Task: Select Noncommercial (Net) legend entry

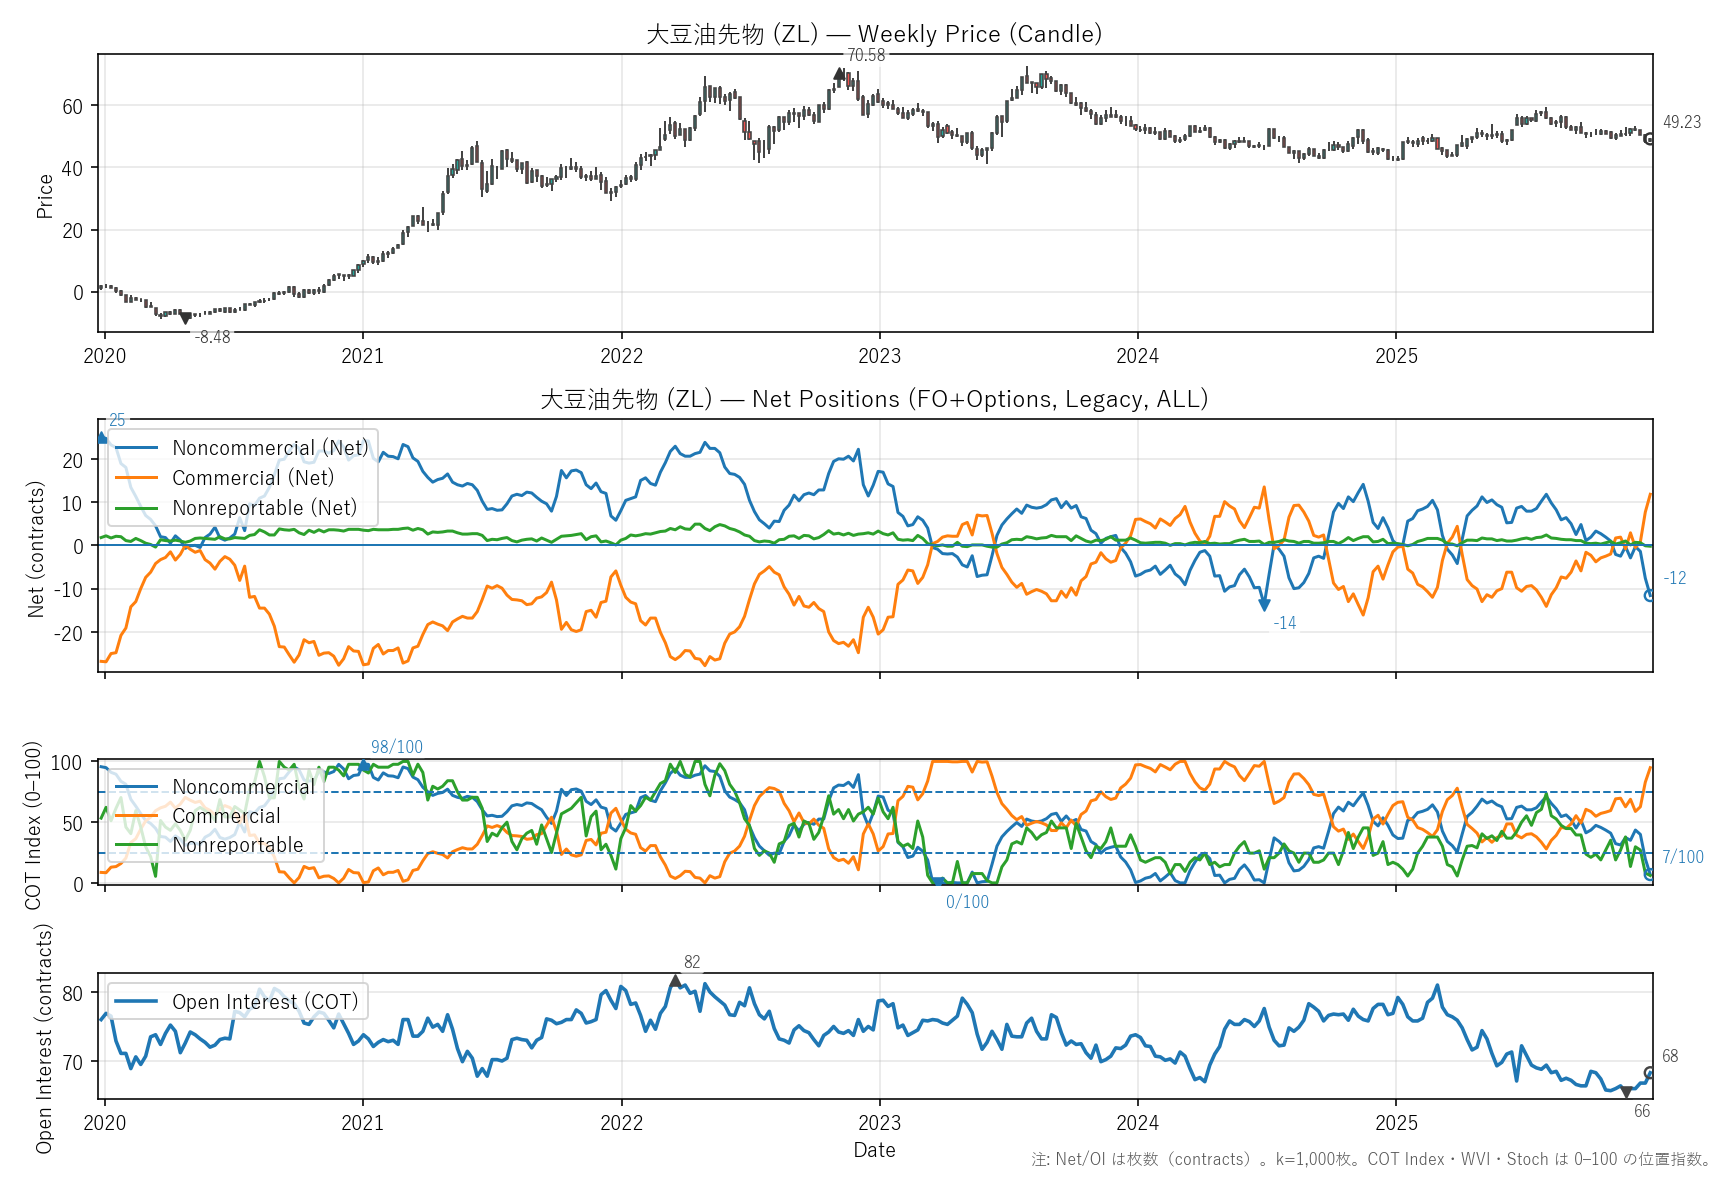Action: (270, 448)
